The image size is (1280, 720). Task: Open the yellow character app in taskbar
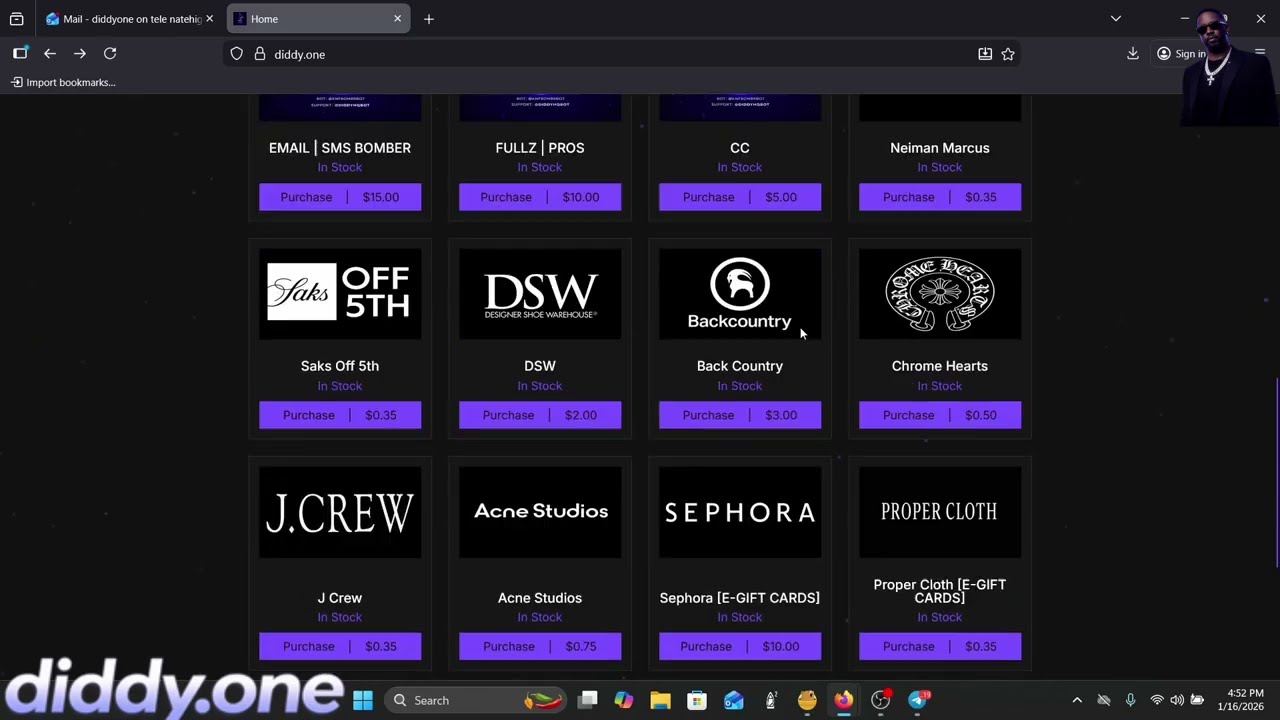coord(807,700)
